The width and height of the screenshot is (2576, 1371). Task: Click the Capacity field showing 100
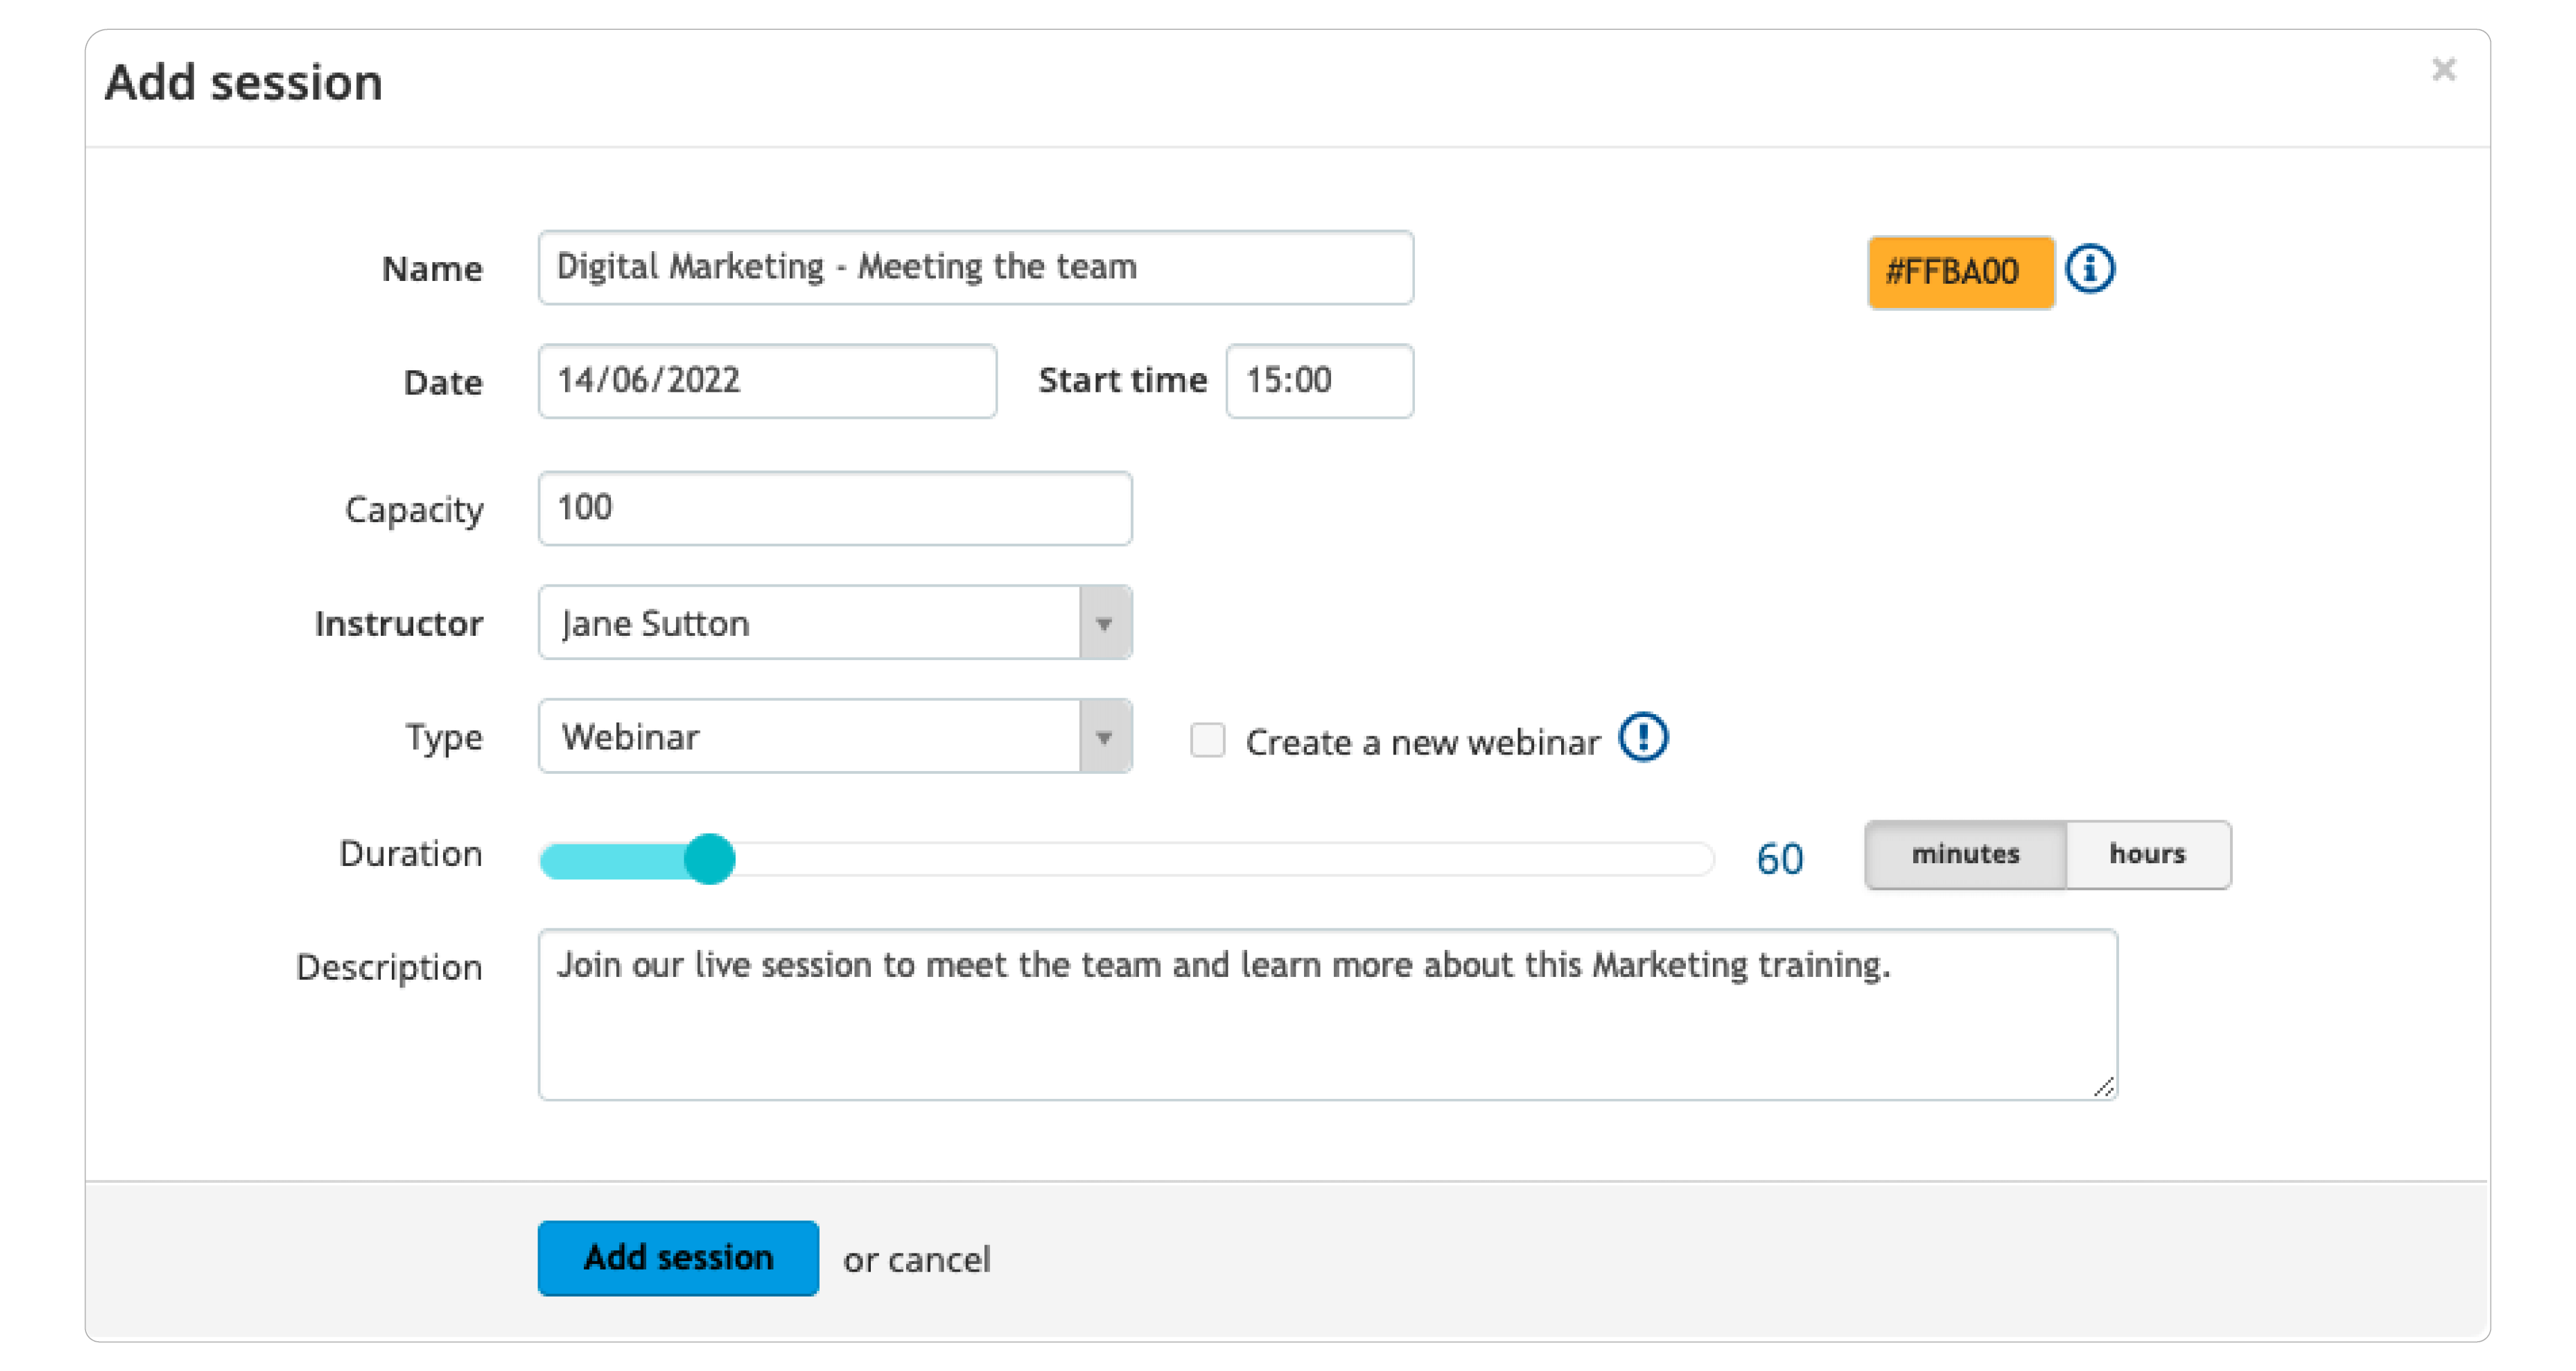coord(834,508)
